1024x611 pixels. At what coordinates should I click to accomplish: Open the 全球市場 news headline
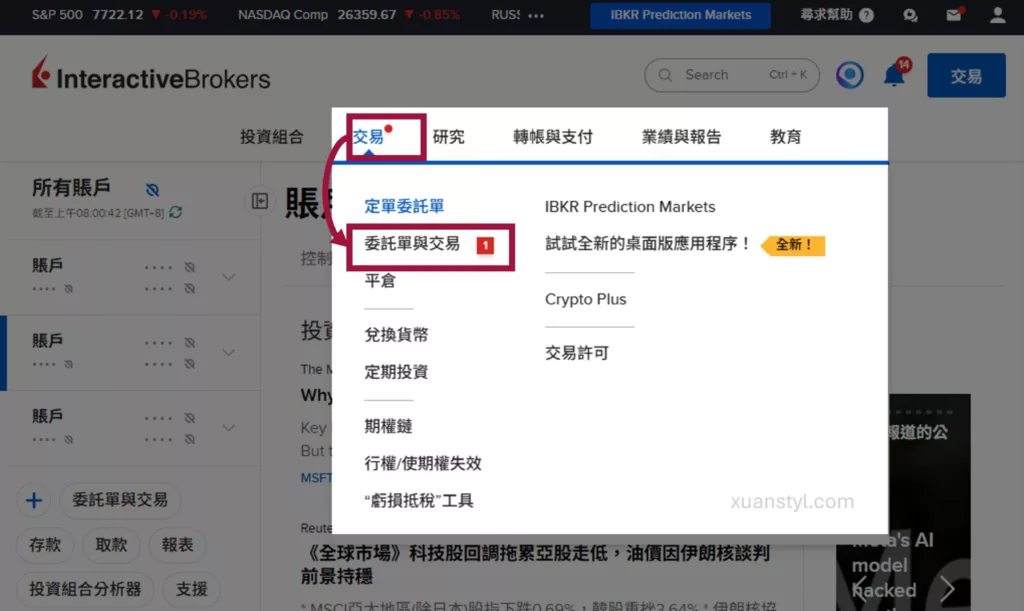pyautogui.click(x=535, y=565)
